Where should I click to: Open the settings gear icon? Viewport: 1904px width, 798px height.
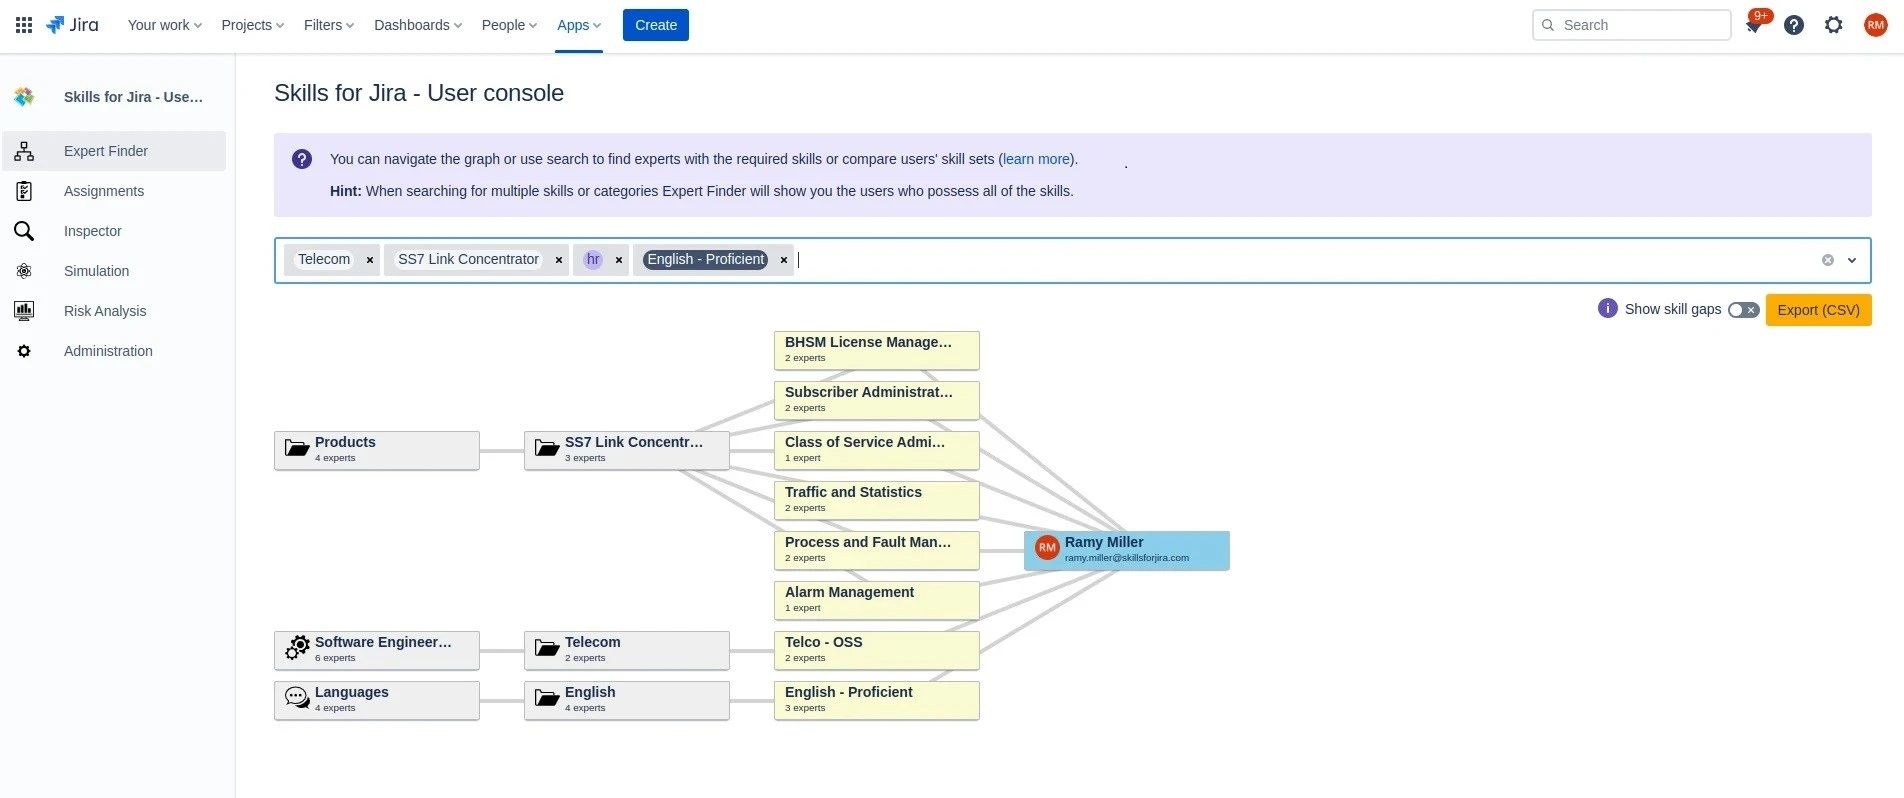click(x=1833, y=25)
